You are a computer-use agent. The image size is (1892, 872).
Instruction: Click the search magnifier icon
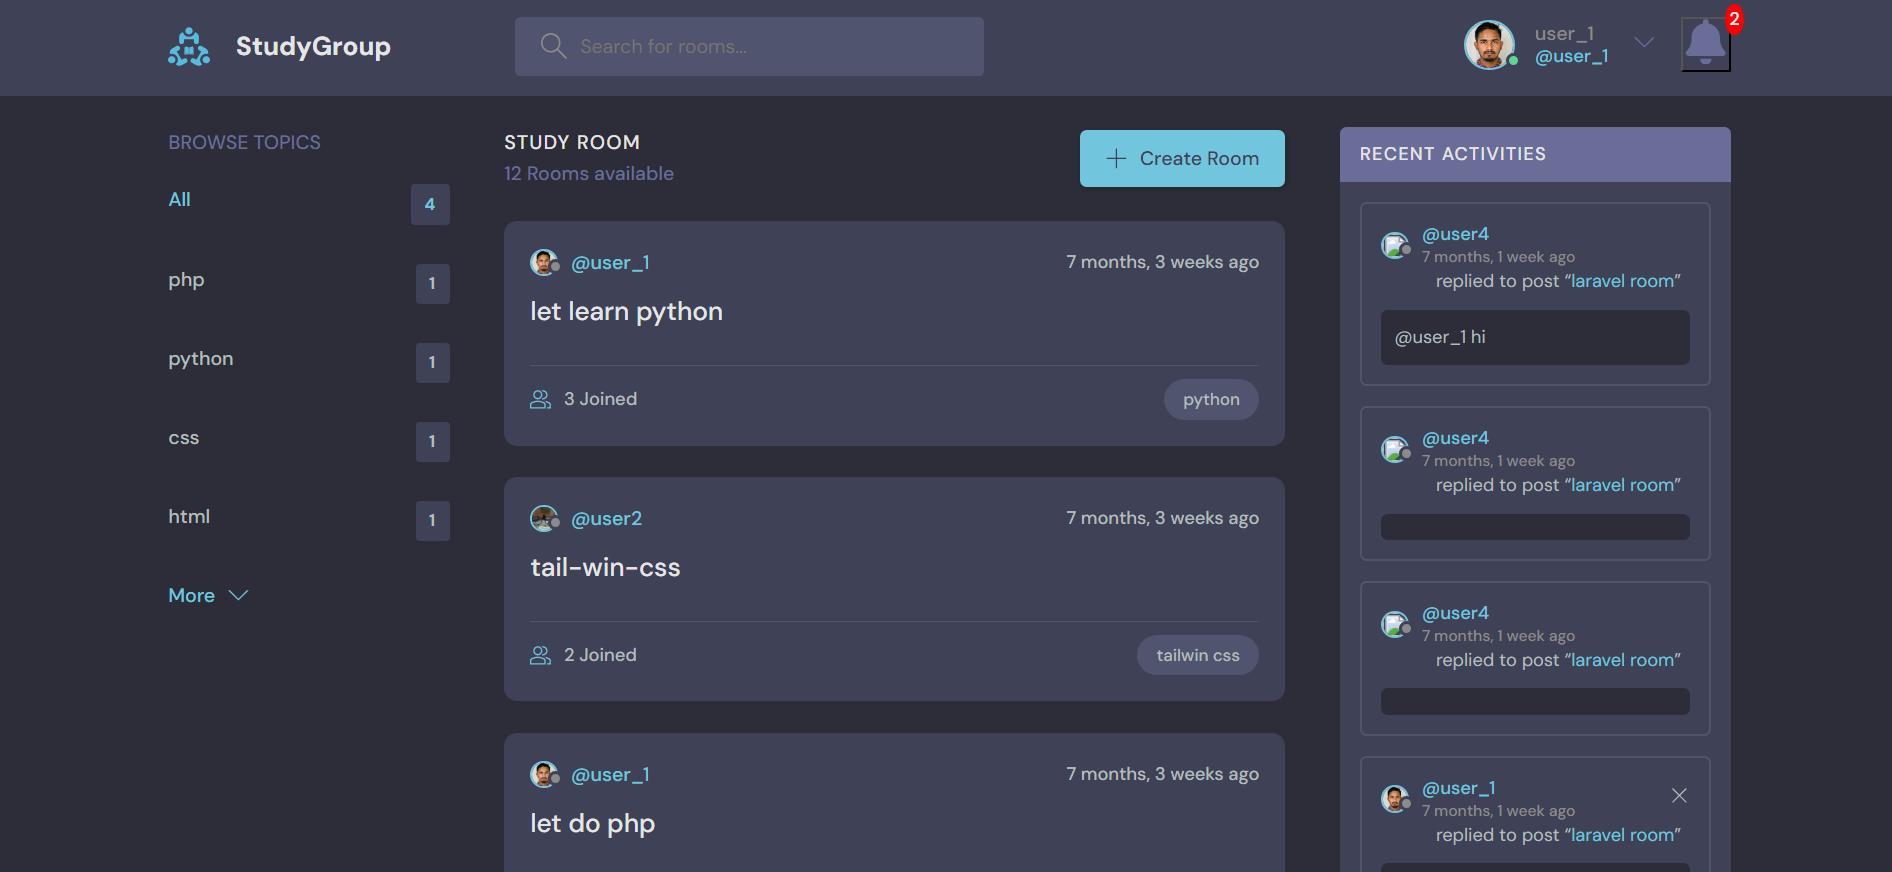553,46
